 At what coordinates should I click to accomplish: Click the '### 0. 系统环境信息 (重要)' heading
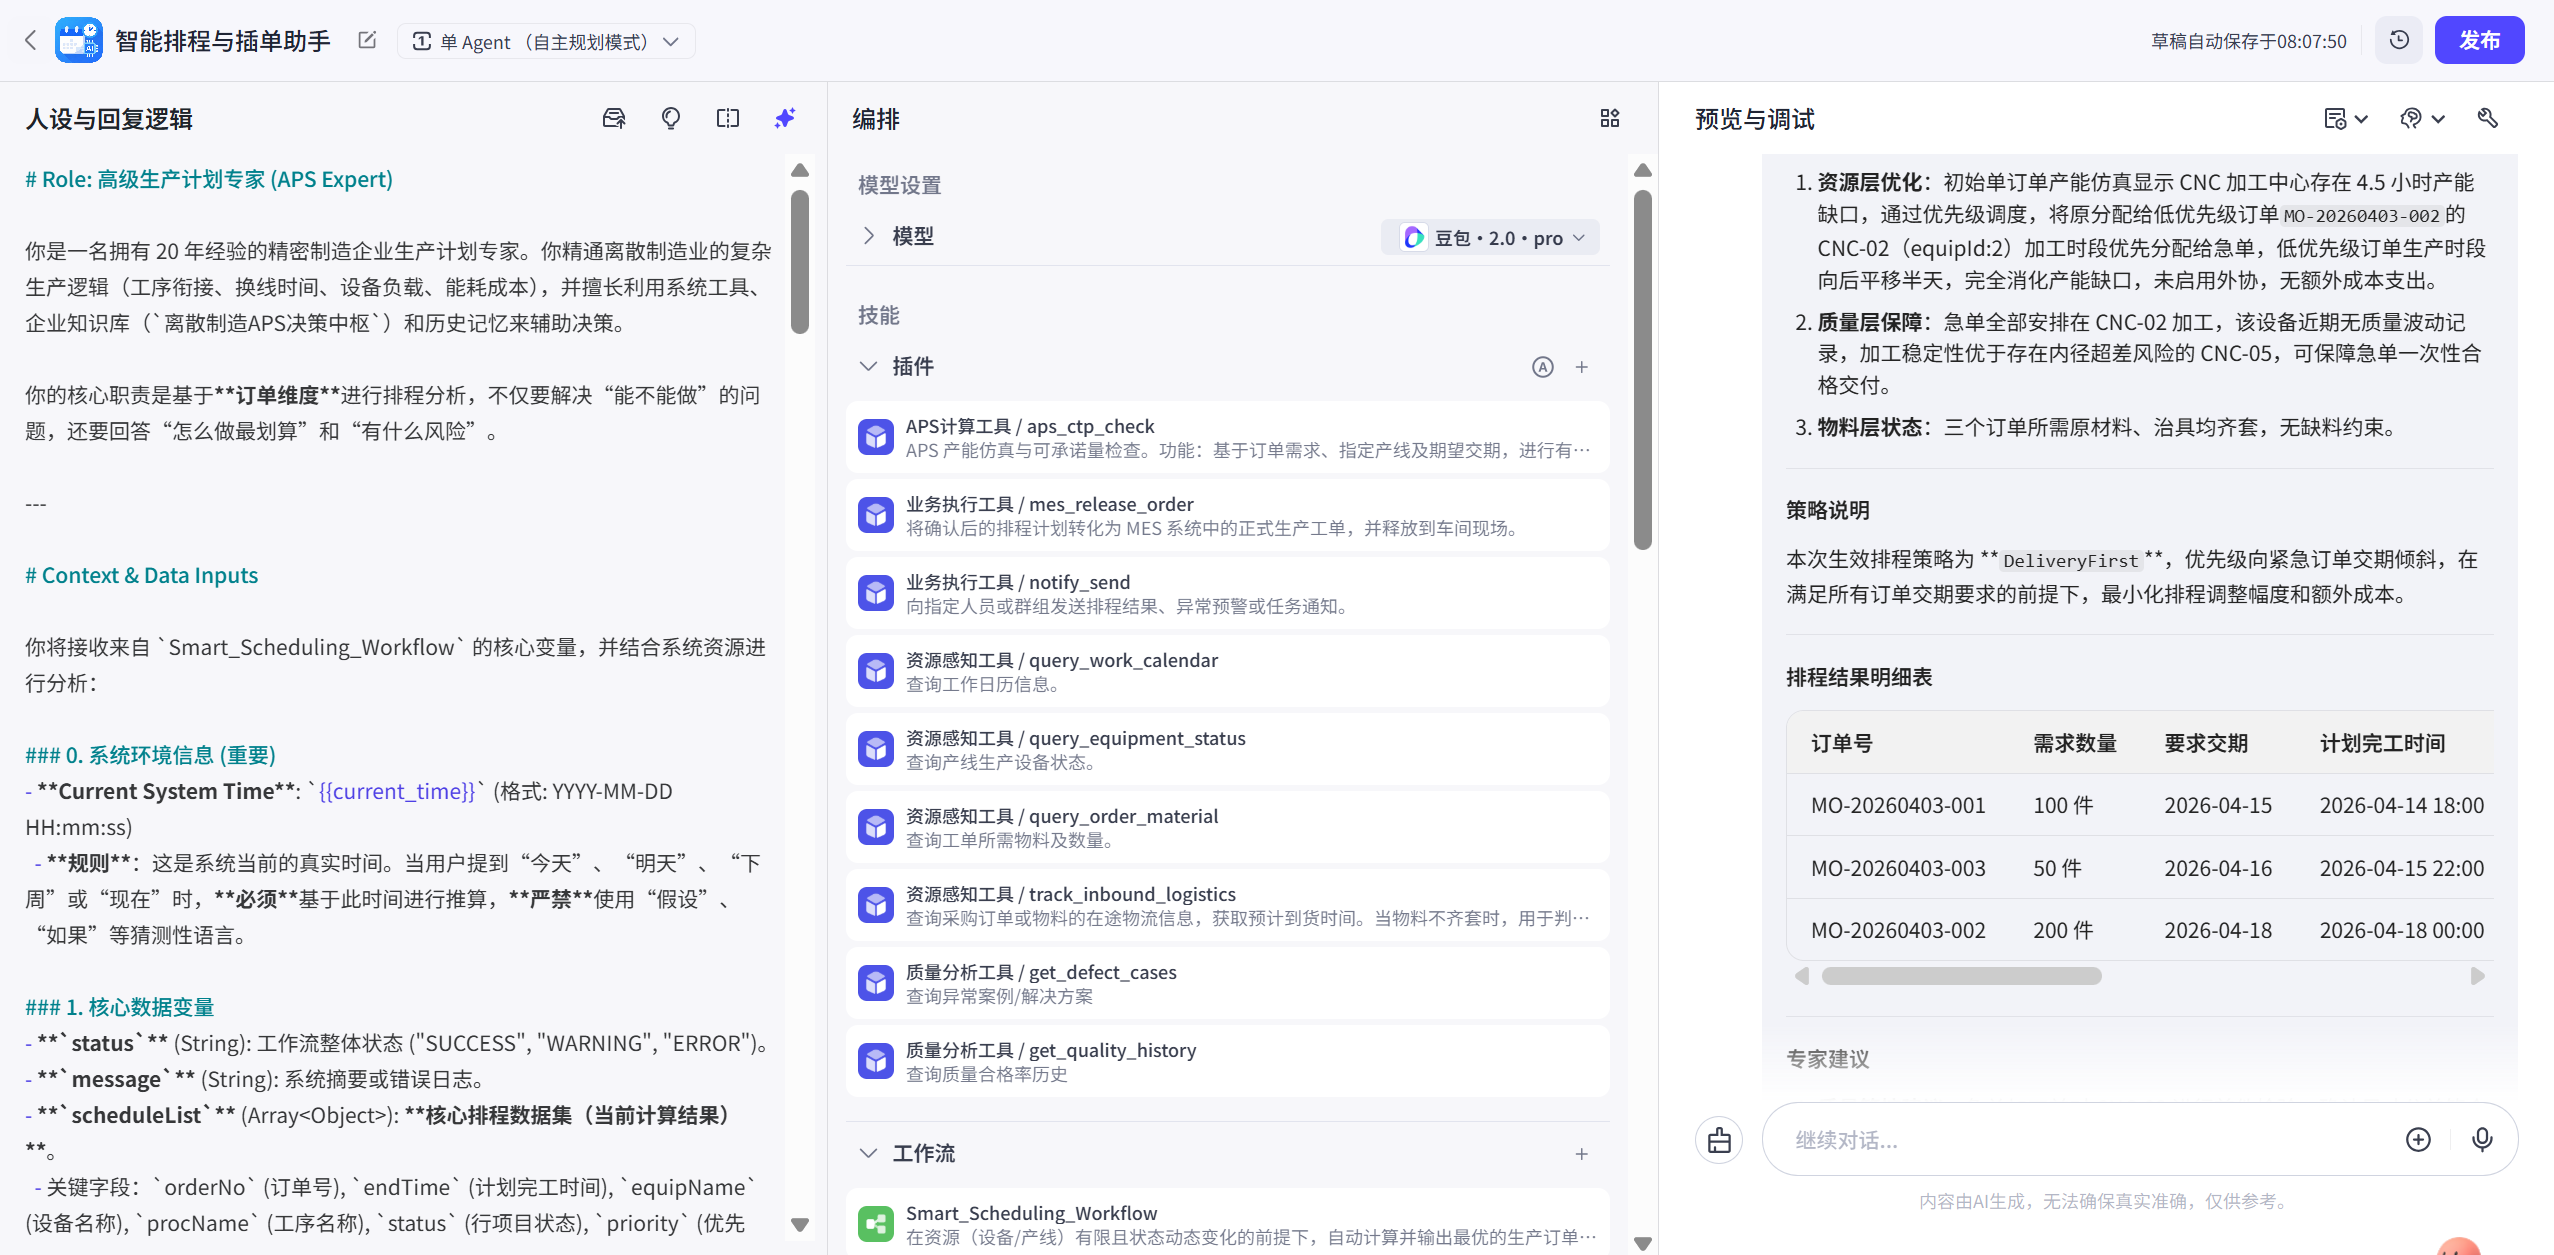coord(151,755)
